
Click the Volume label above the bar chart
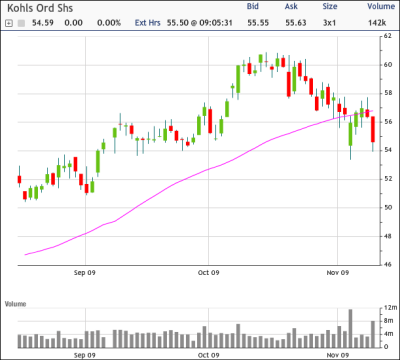coord(15,304)
